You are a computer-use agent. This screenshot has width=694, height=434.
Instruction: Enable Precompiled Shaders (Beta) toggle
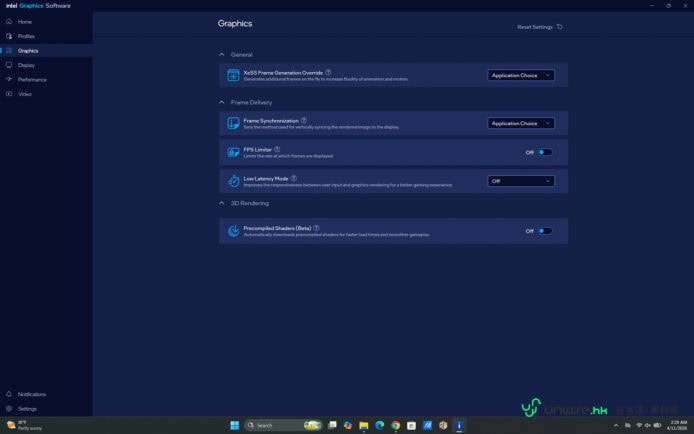point(545,231)
